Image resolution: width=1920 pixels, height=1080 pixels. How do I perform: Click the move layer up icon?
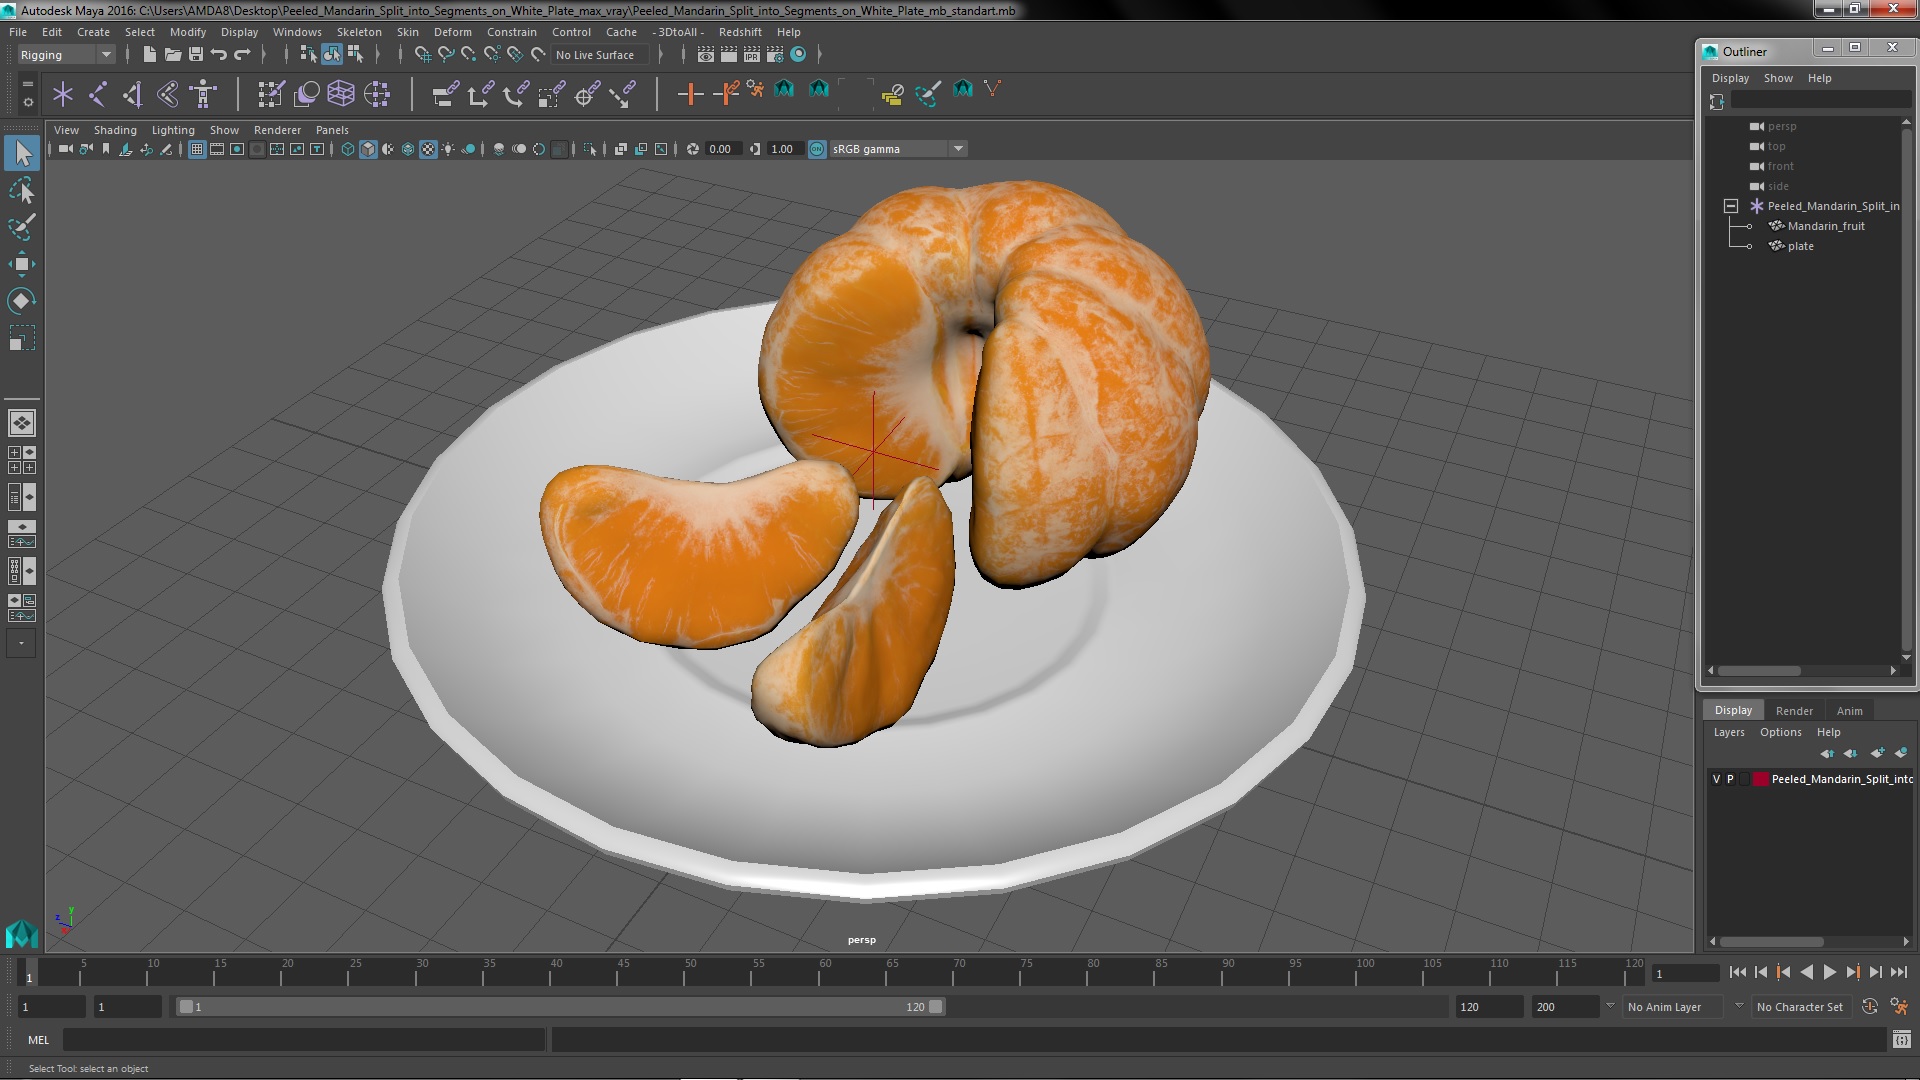coord(1827,753)
